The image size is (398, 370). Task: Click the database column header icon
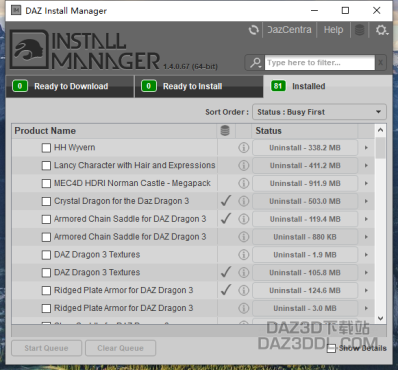(225, 131)
